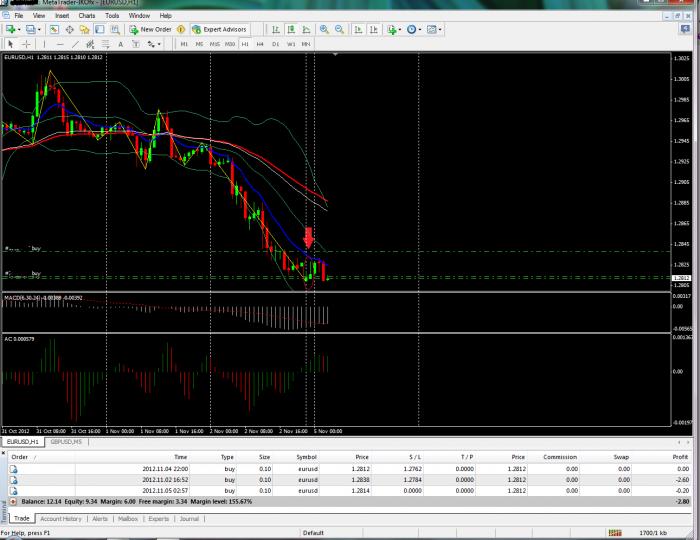This screenshot has height=540, width=700.
Task: Open MetaEditor with the yellow icon
Action: 181,29
